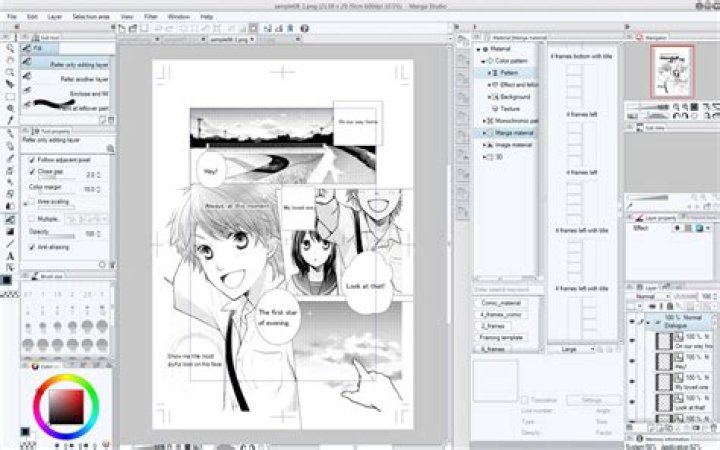Open the Edit menu
The height and width of the screenshot is (450, 720).
[x=32, y=17]
